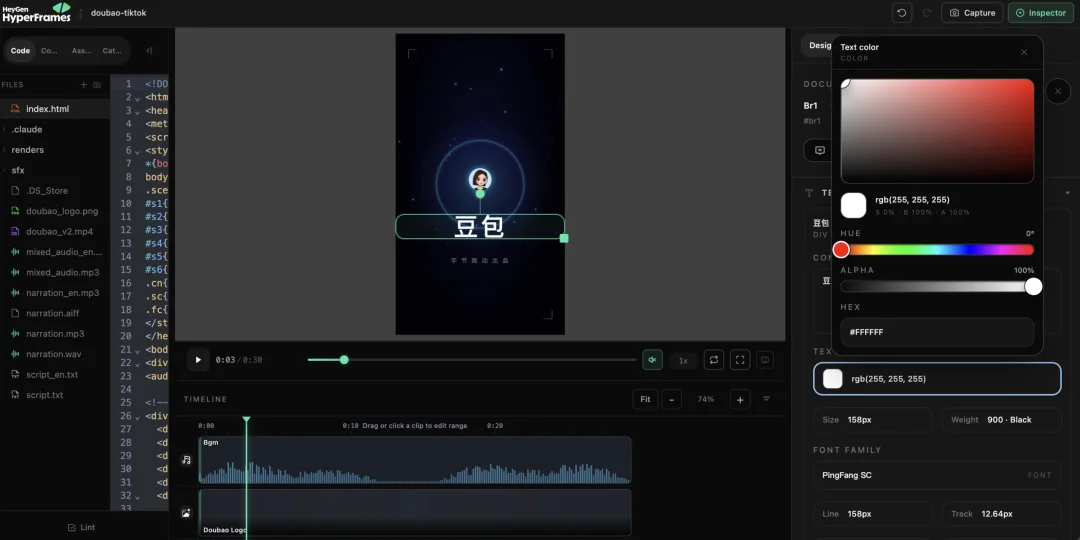This screenshot has height=540, width=1080.
Task: Toggle loop playback
Action: 714,360
